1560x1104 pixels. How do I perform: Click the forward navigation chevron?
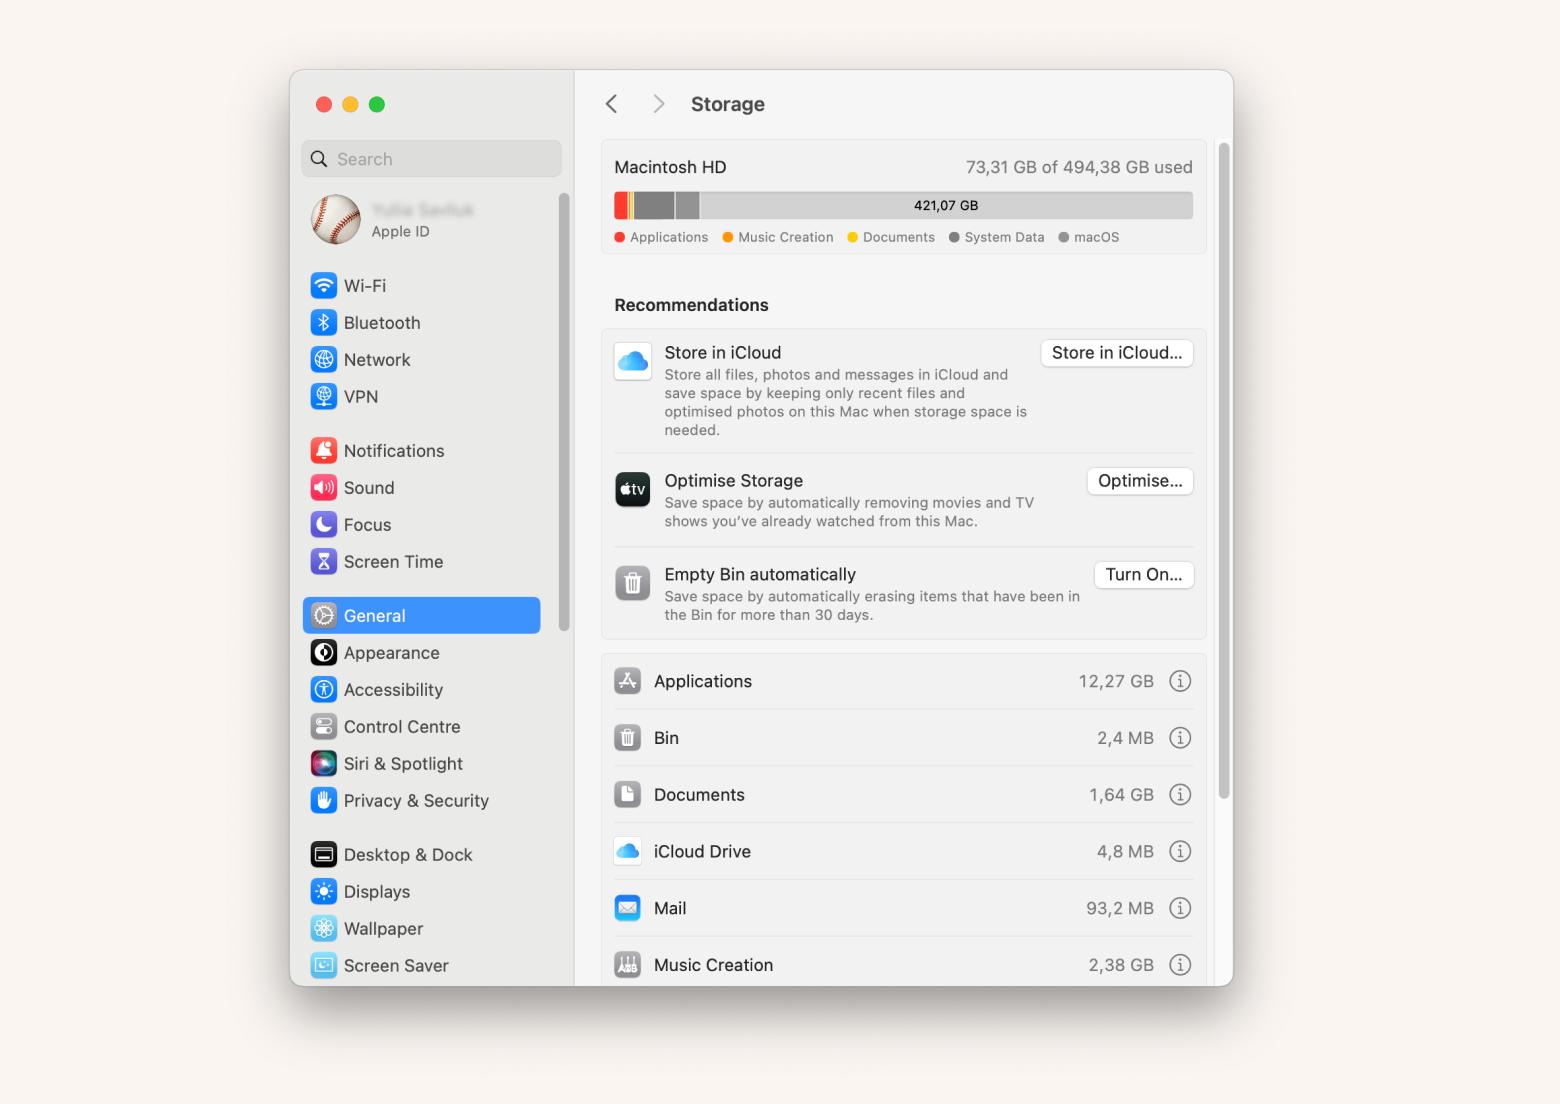[658, 103]
